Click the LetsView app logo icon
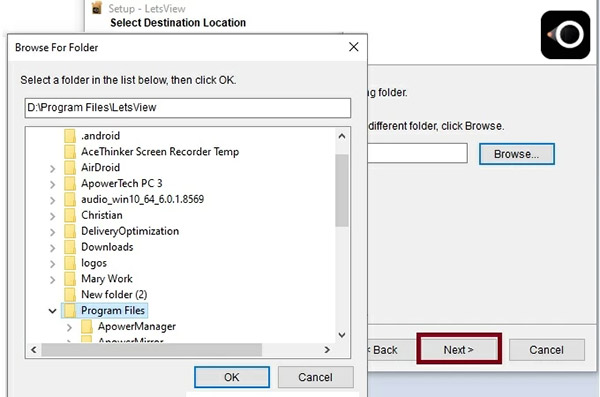Image resolution: width=600 pixels, height=397 pixels. 565,35
